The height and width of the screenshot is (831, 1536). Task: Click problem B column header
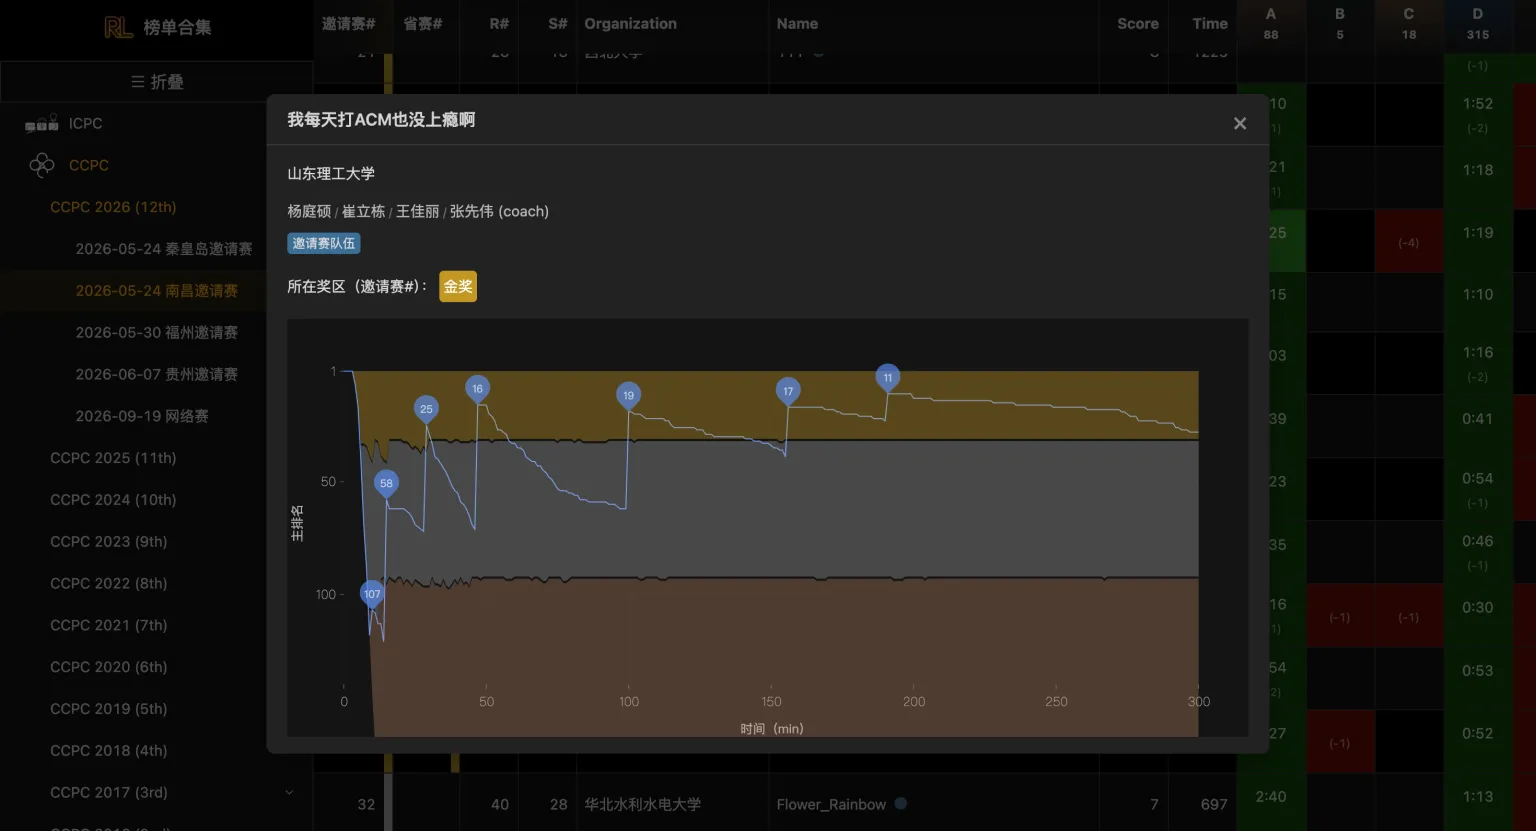[1340, 24]
